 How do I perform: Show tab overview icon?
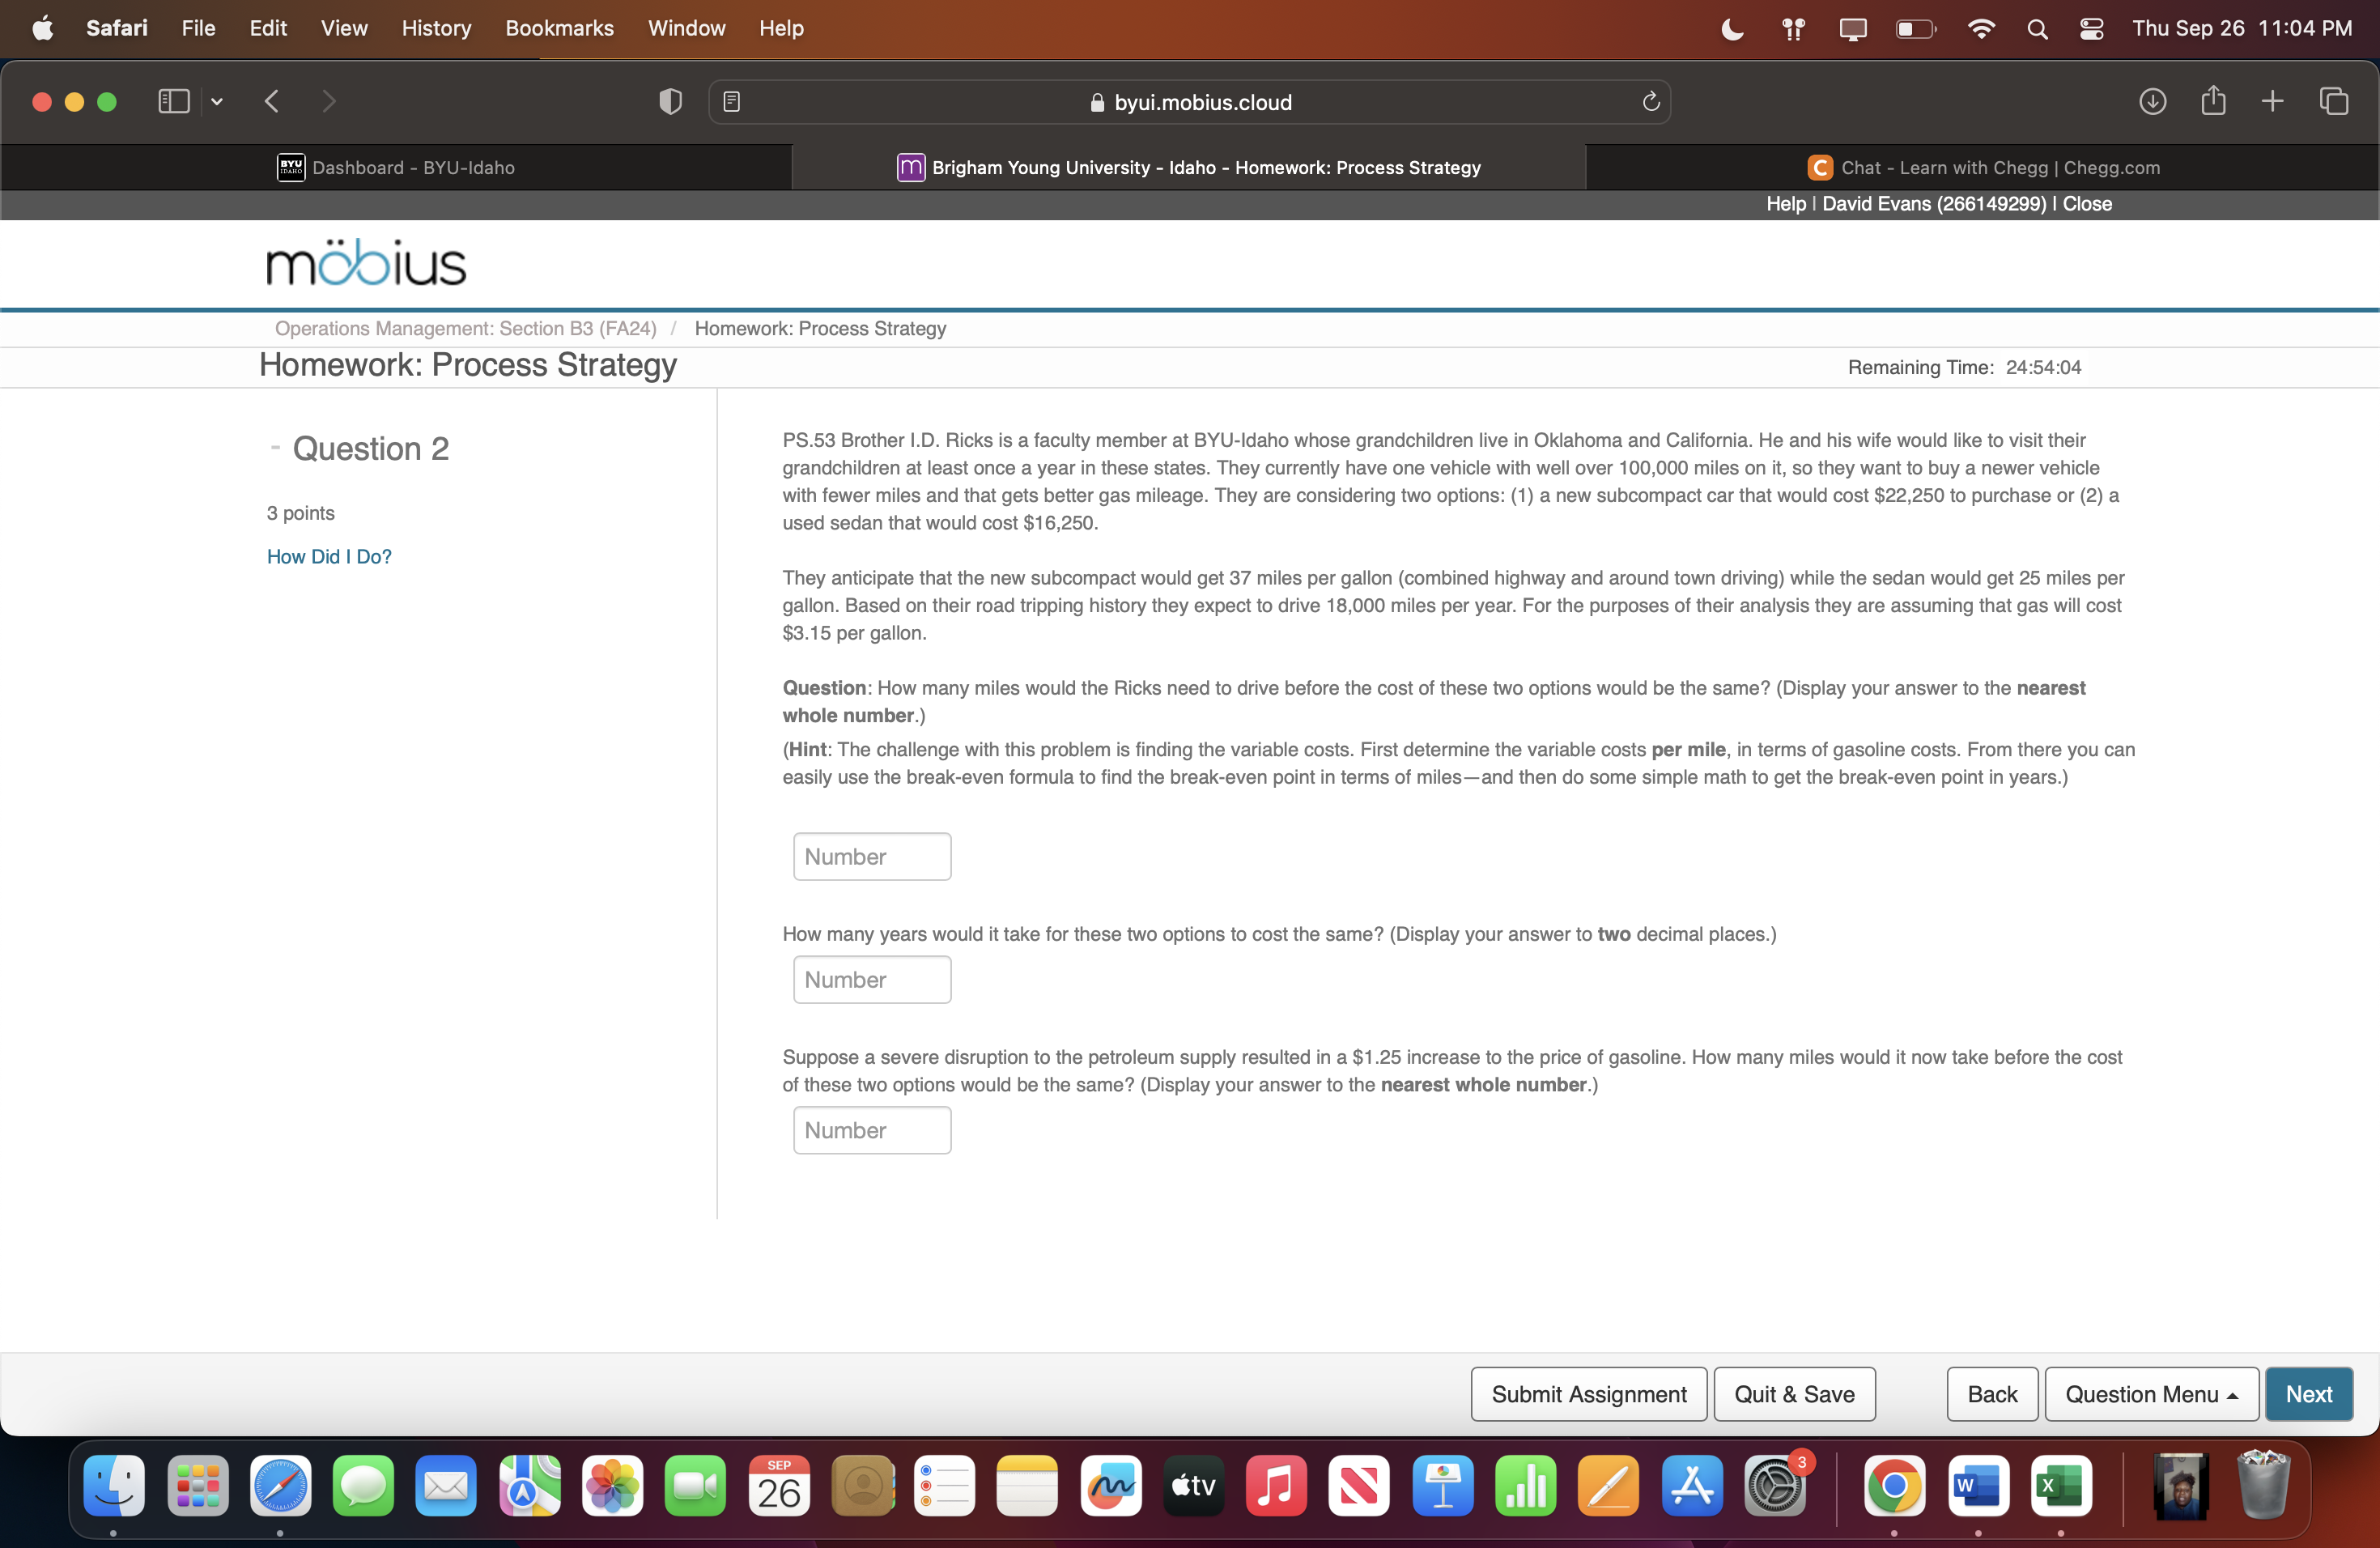(2333, 102)
